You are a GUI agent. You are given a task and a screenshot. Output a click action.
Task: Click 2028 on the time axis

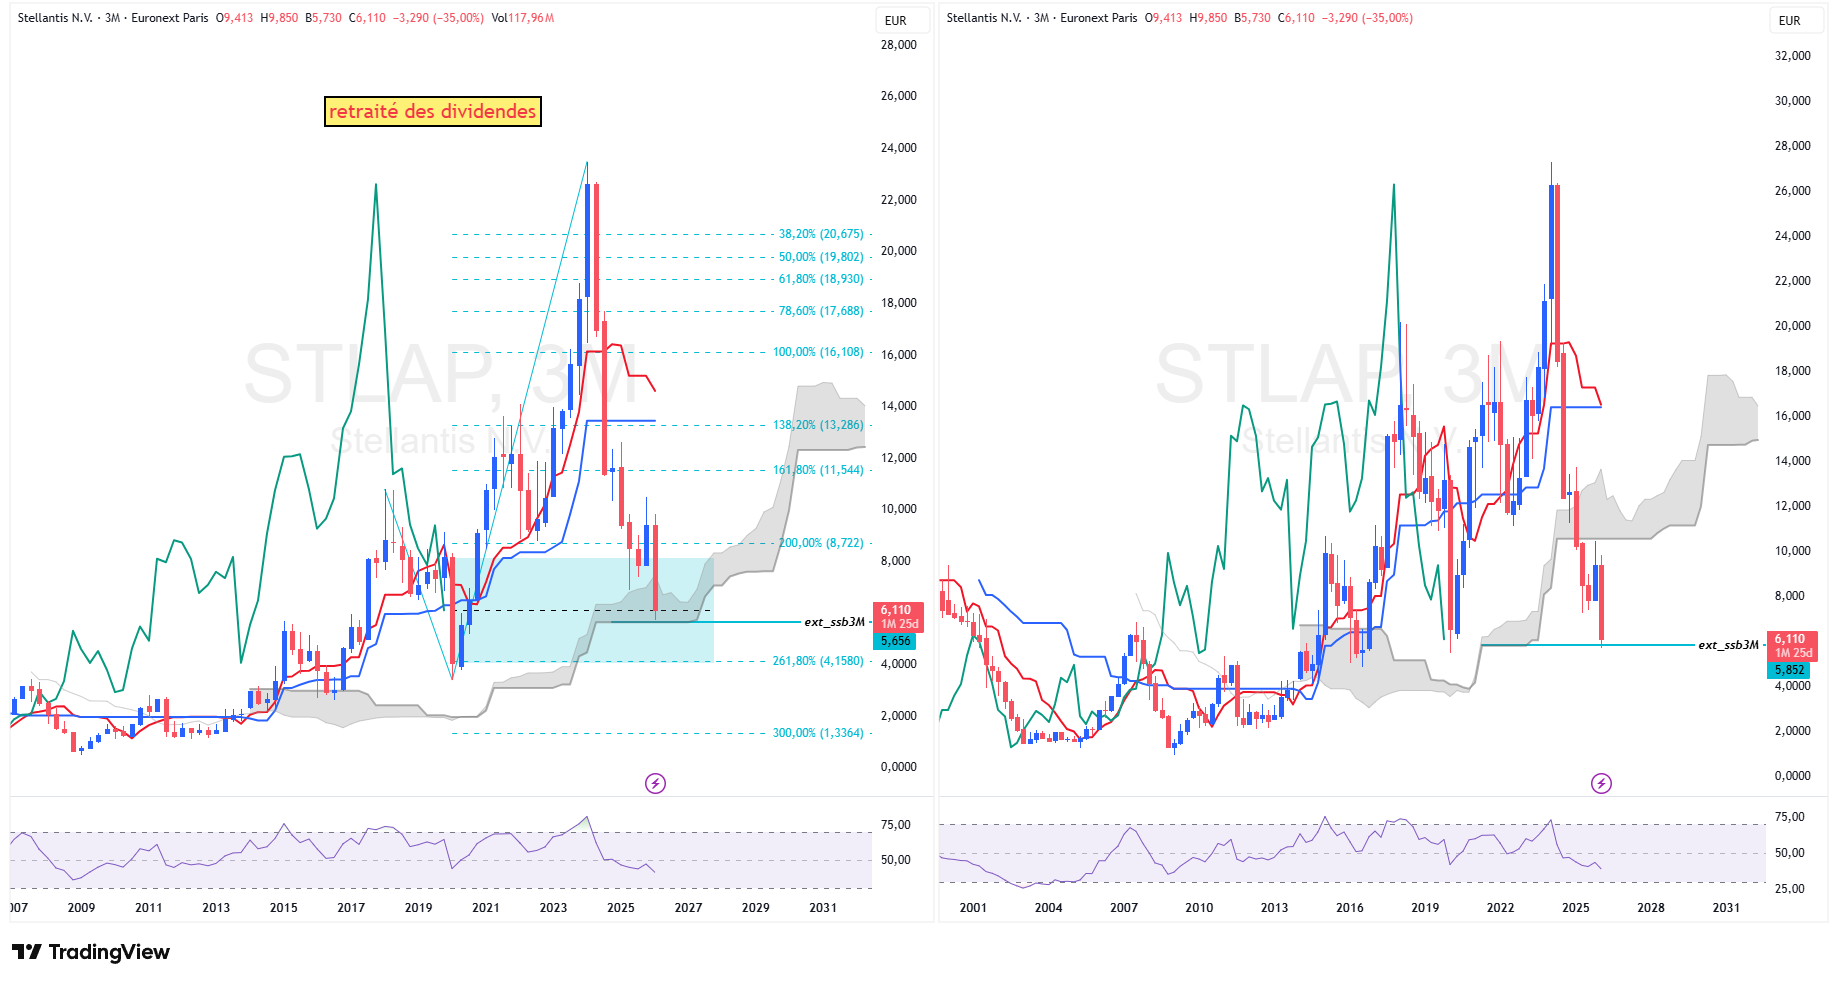coord(1651,908)
